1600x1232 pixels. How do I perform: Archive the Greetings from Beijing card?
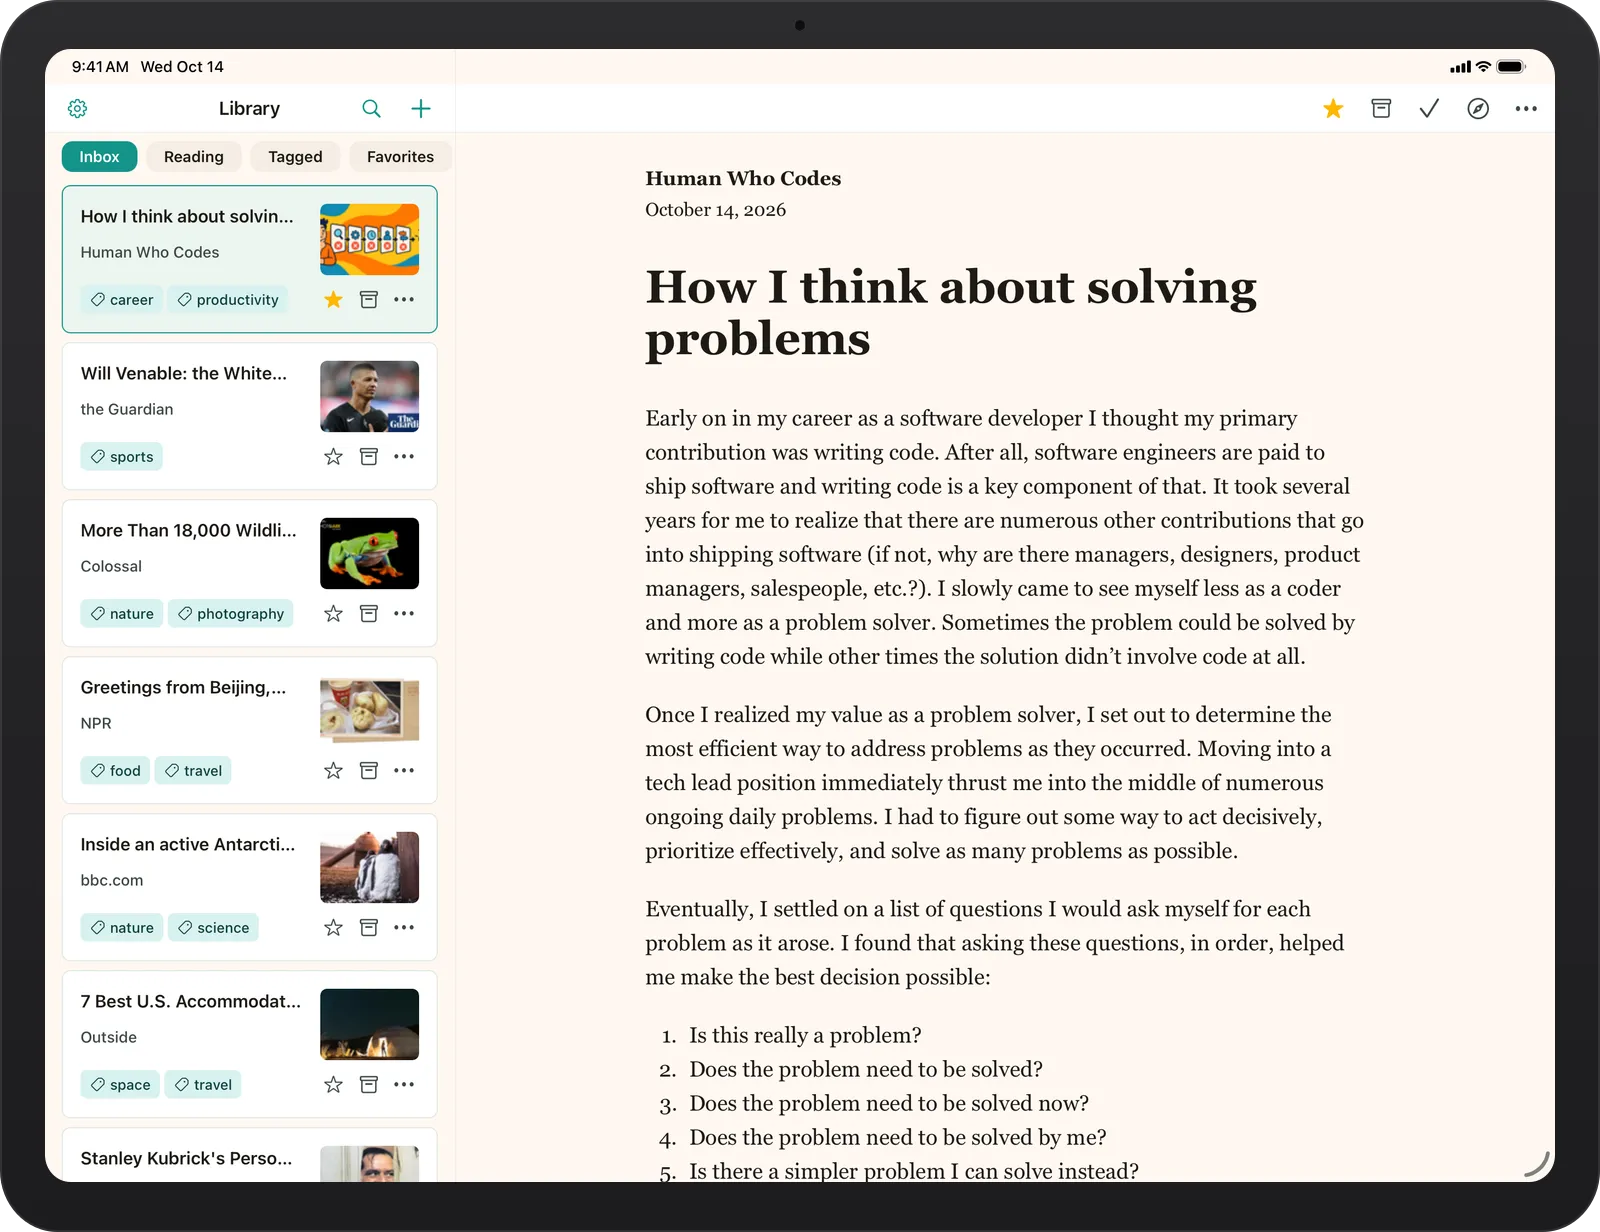369,770
